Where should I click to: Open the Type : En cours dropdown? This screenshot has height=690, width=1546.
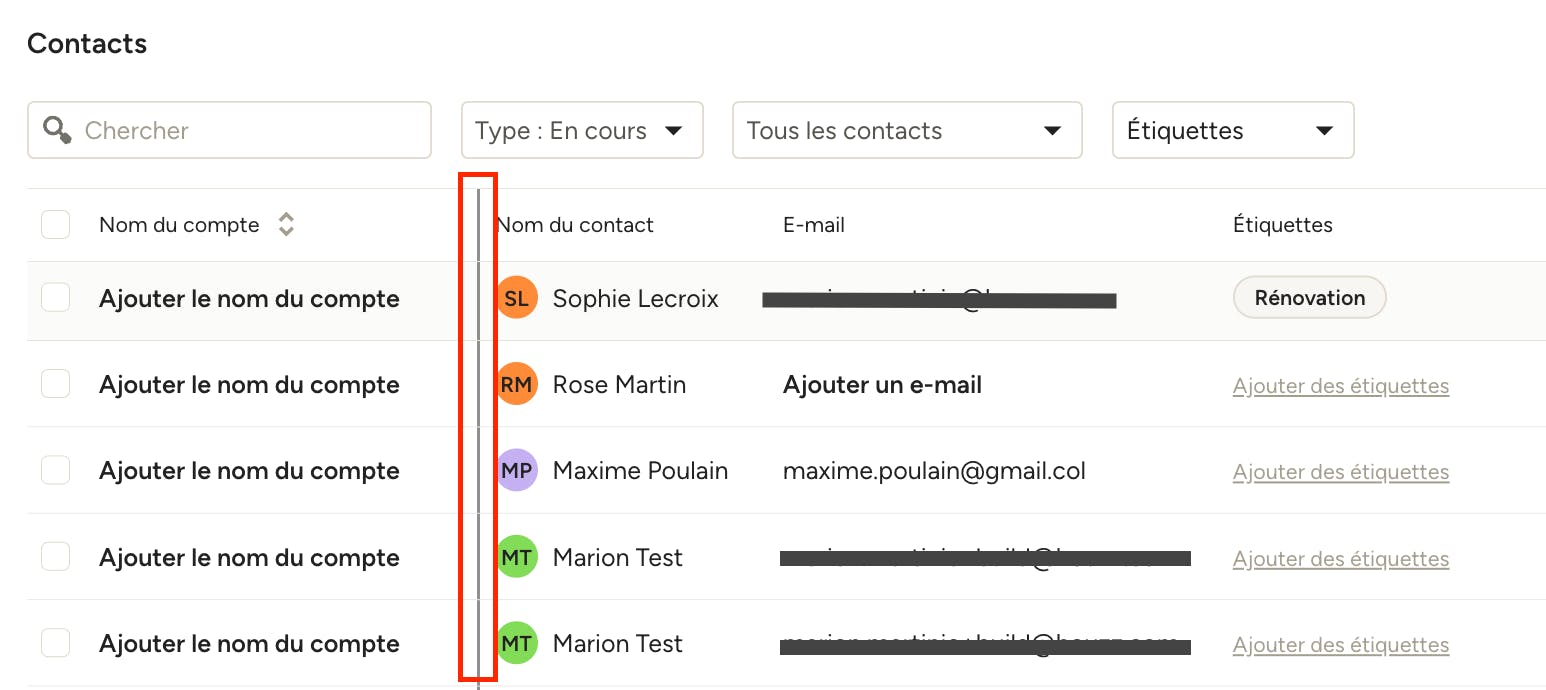coord(582,130)
